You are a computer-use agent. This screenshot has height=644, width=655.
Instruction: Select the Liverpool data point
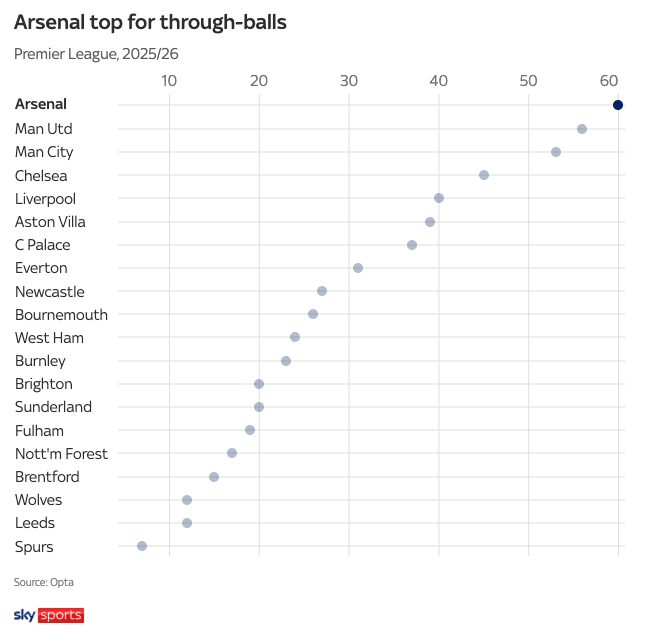coord(439,198)
